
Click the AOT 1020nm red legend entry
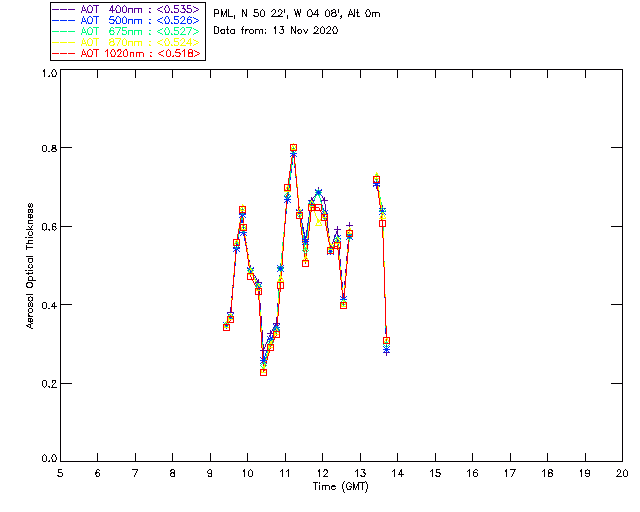126,53
